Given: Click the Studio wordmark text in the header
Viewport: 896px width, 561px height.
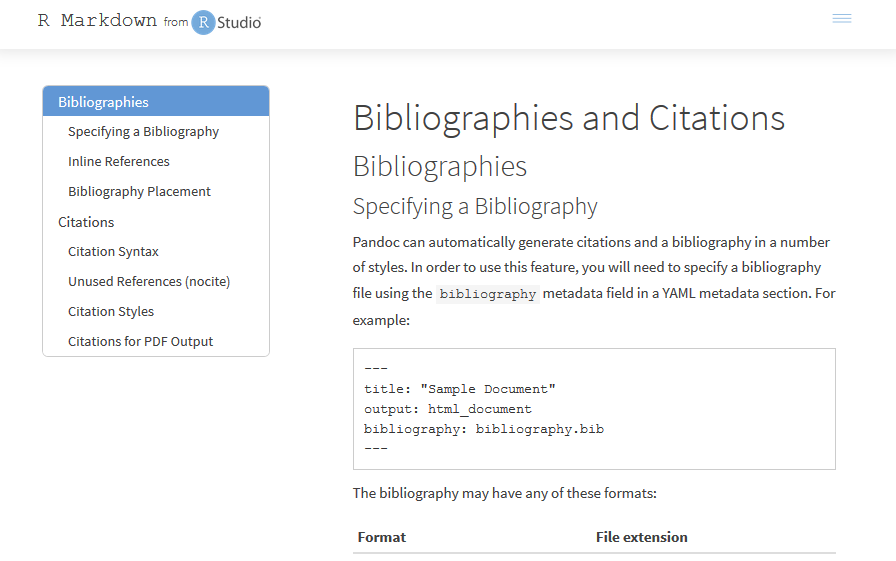Looking at the screenshot, I should pos(239,23).
